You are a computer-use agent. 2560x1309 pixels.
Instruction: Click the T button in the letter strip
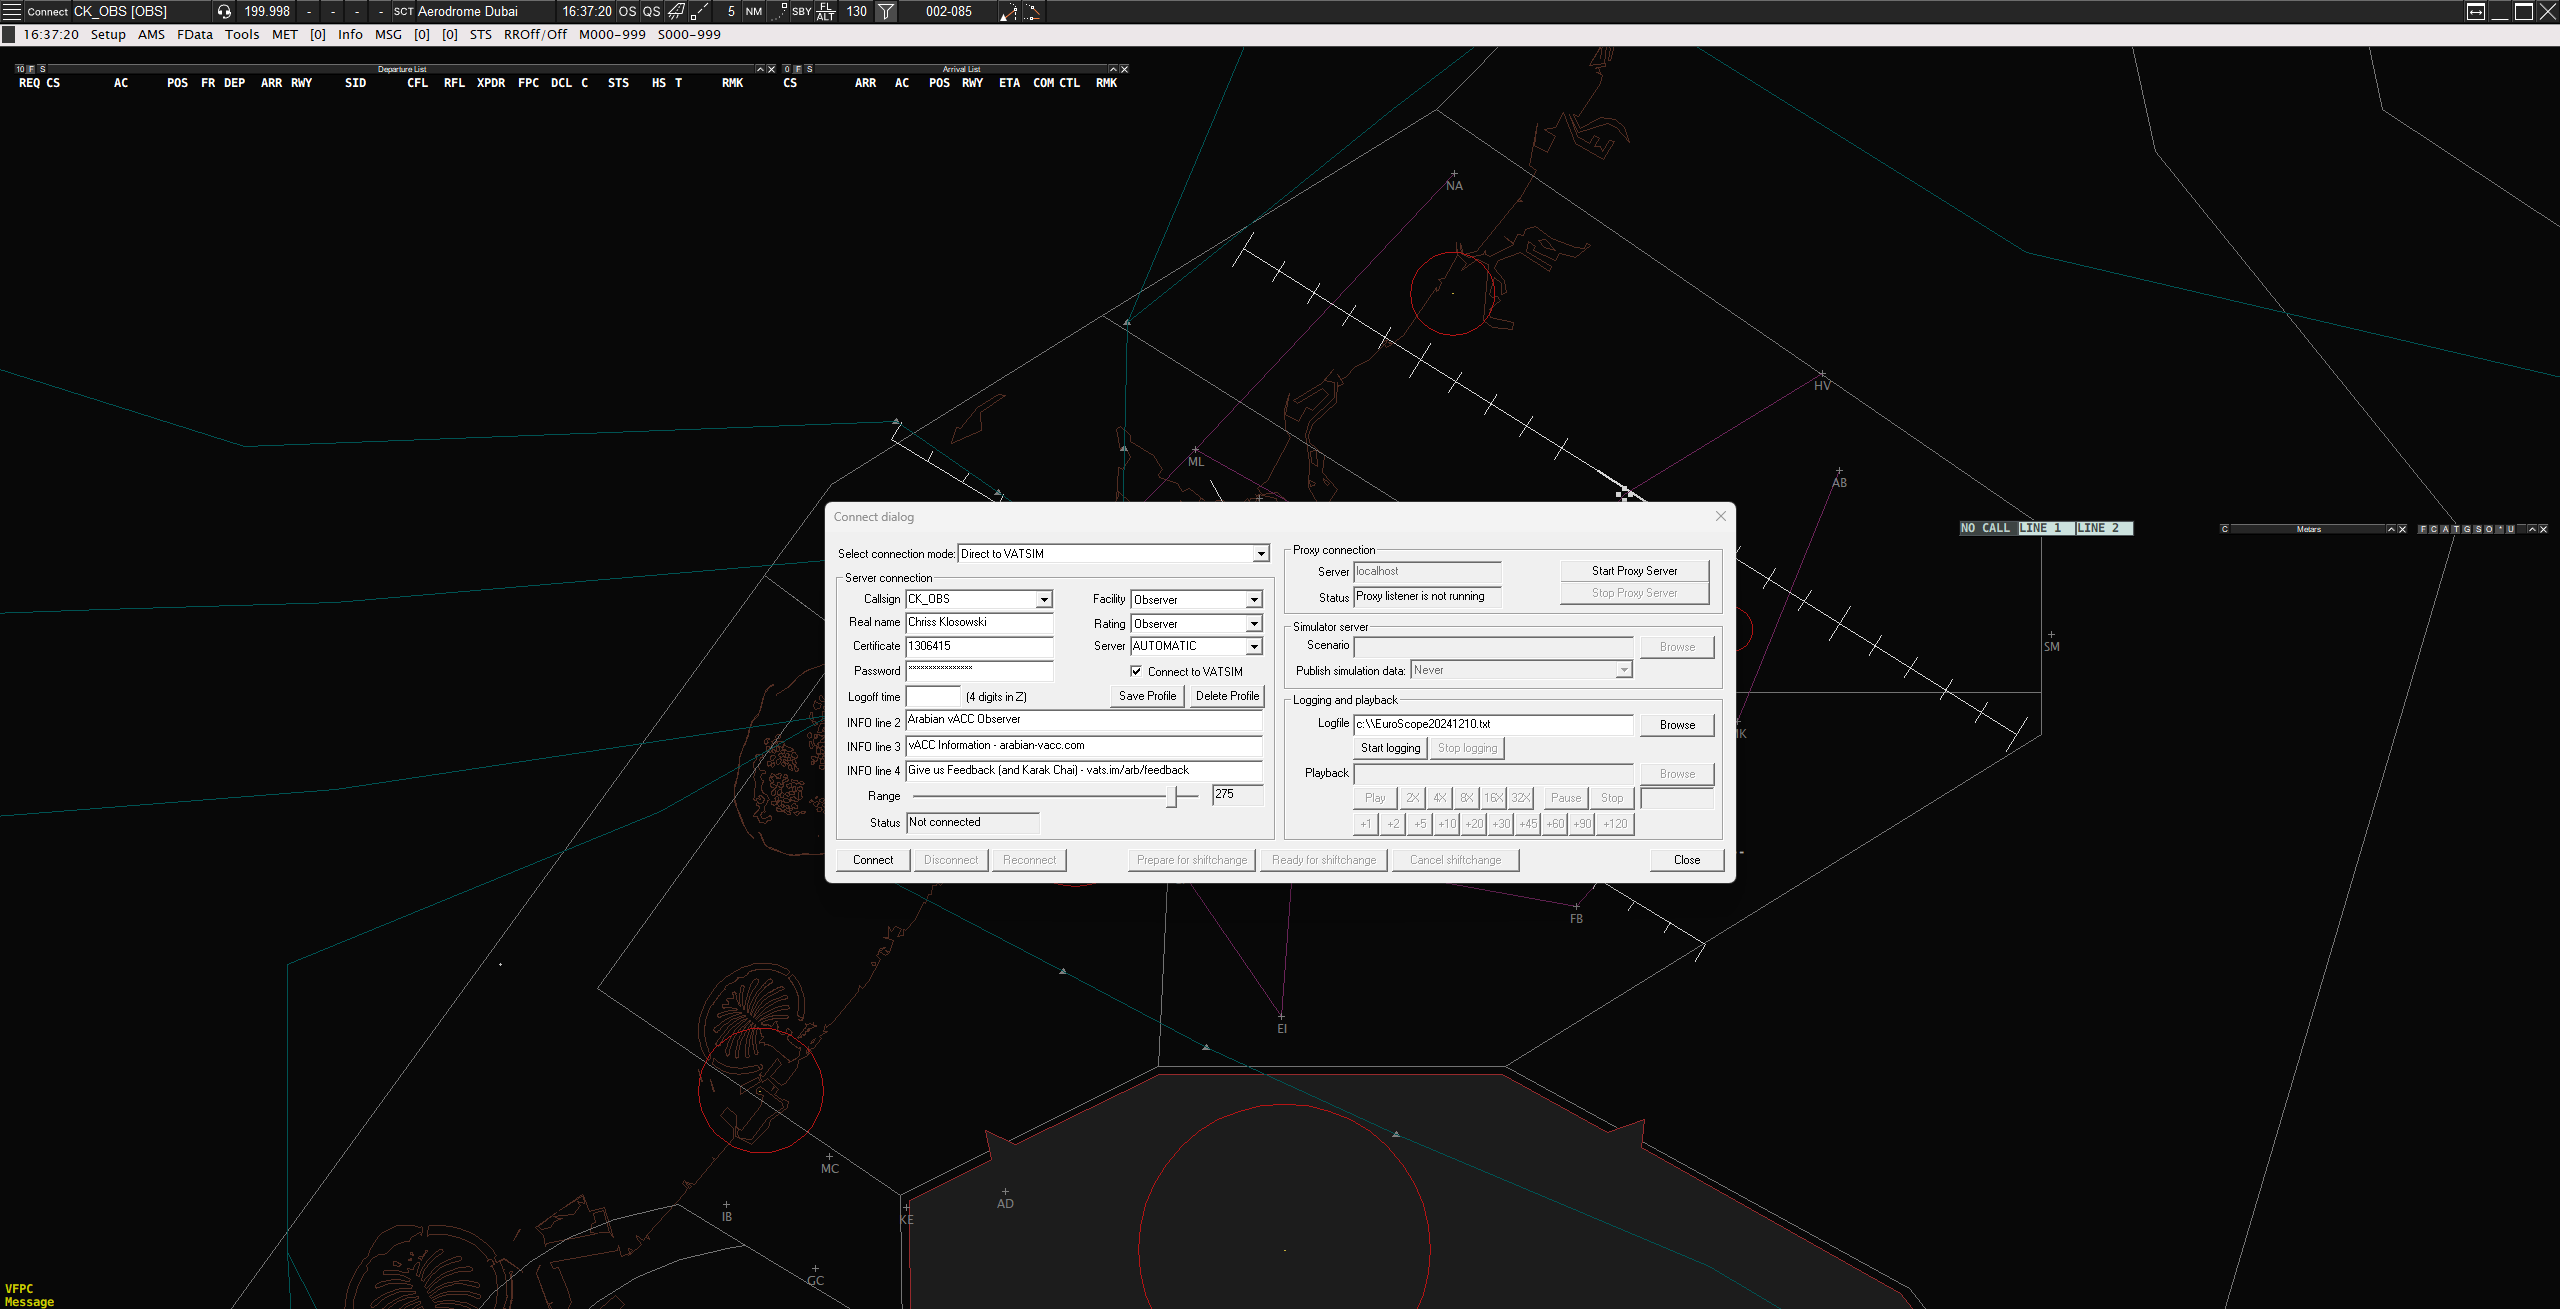(x=2456, y=529)
